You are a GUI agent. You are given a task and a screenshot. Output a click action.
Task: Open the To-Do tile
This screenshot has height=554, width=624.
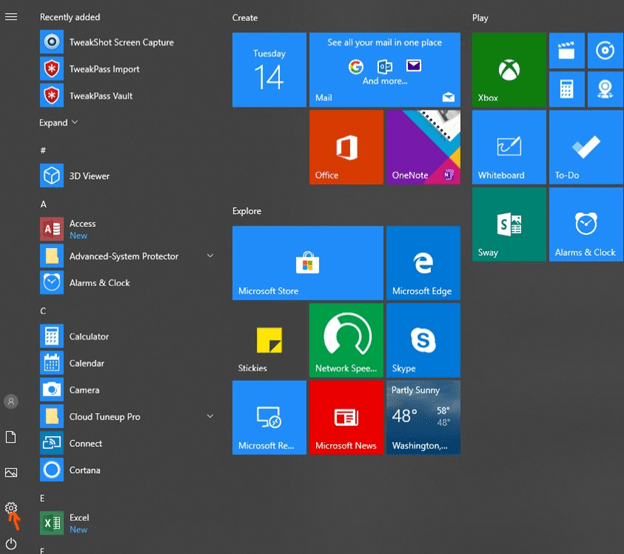coord(586,147)
